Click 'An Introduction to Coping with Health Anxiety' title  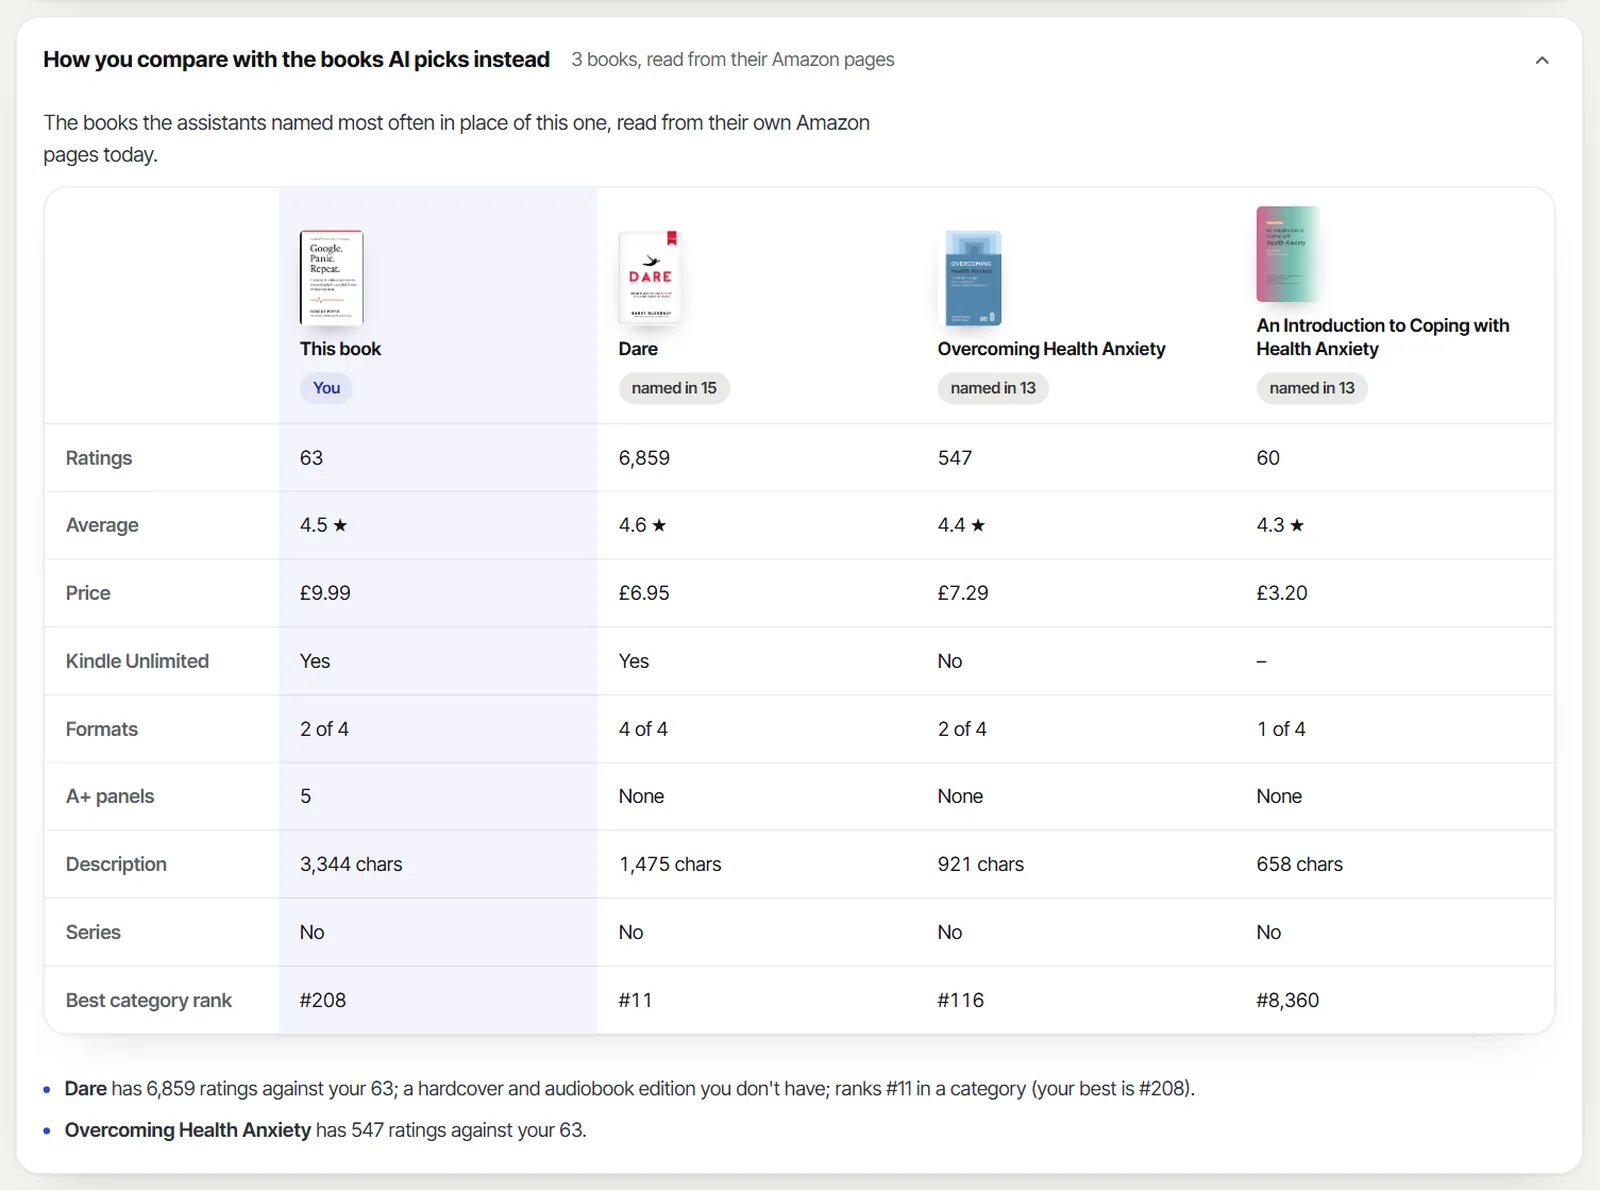pos(1383,337)
